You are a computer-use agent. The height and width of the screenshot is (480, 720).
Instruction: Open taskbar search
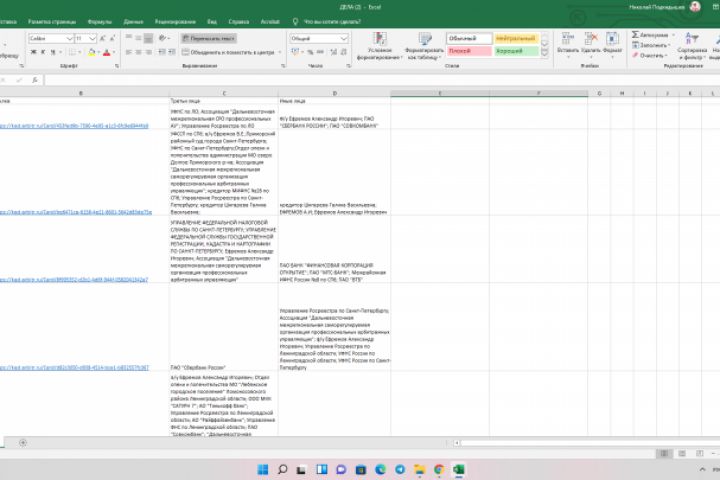[282, 469]
